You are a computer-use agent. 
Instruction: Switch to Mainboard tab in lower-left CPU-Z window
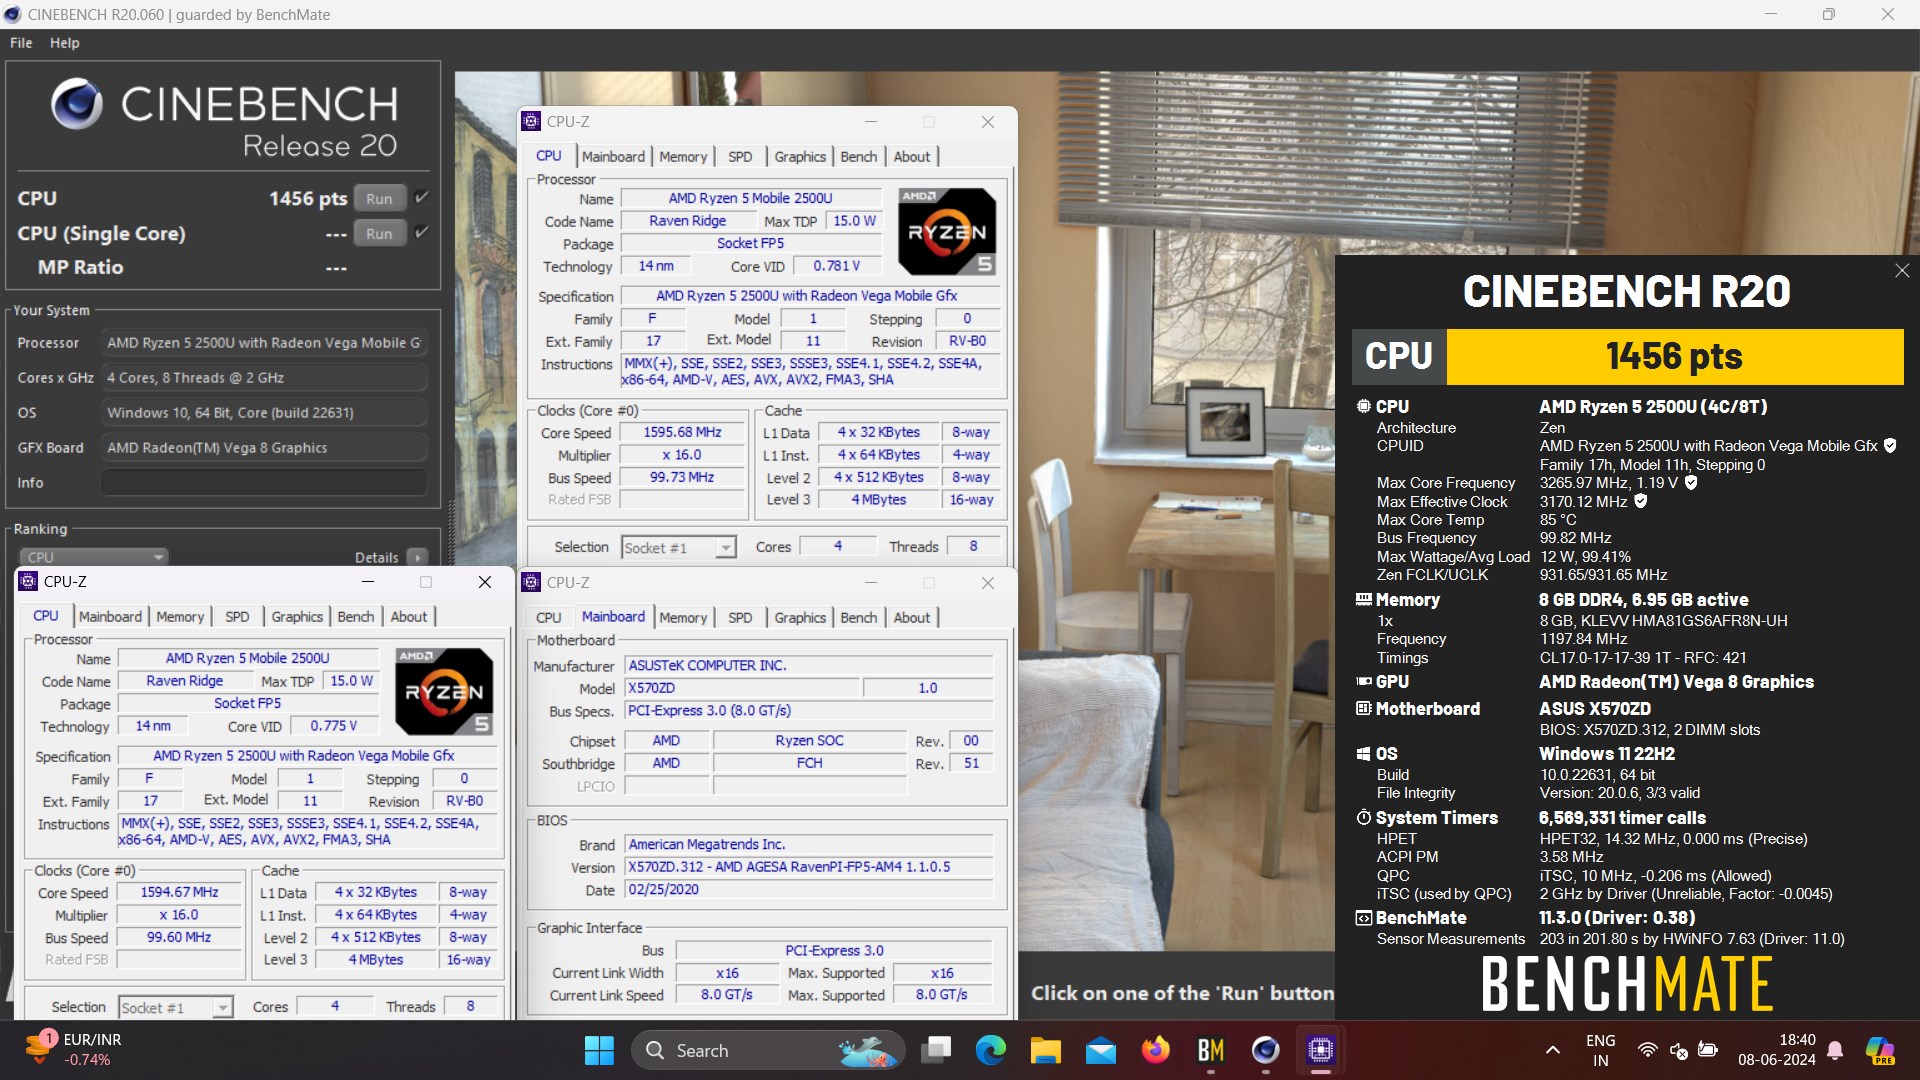(110, 616)
